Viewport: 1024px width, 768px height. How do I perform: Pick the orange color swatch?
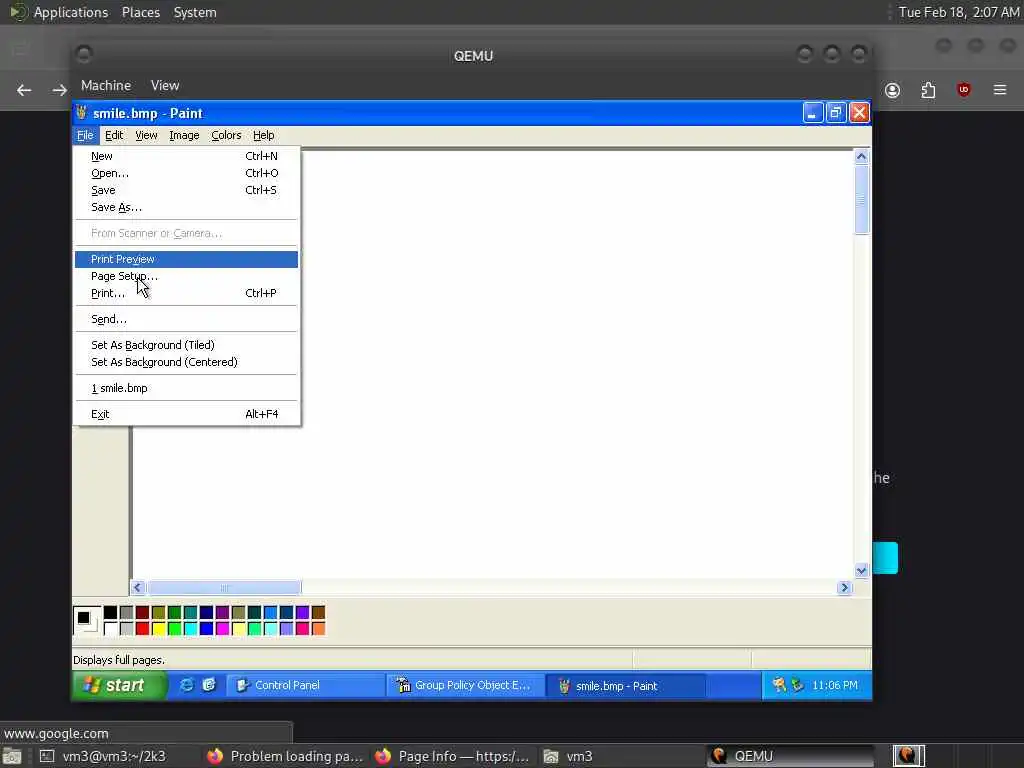[319, 629]
